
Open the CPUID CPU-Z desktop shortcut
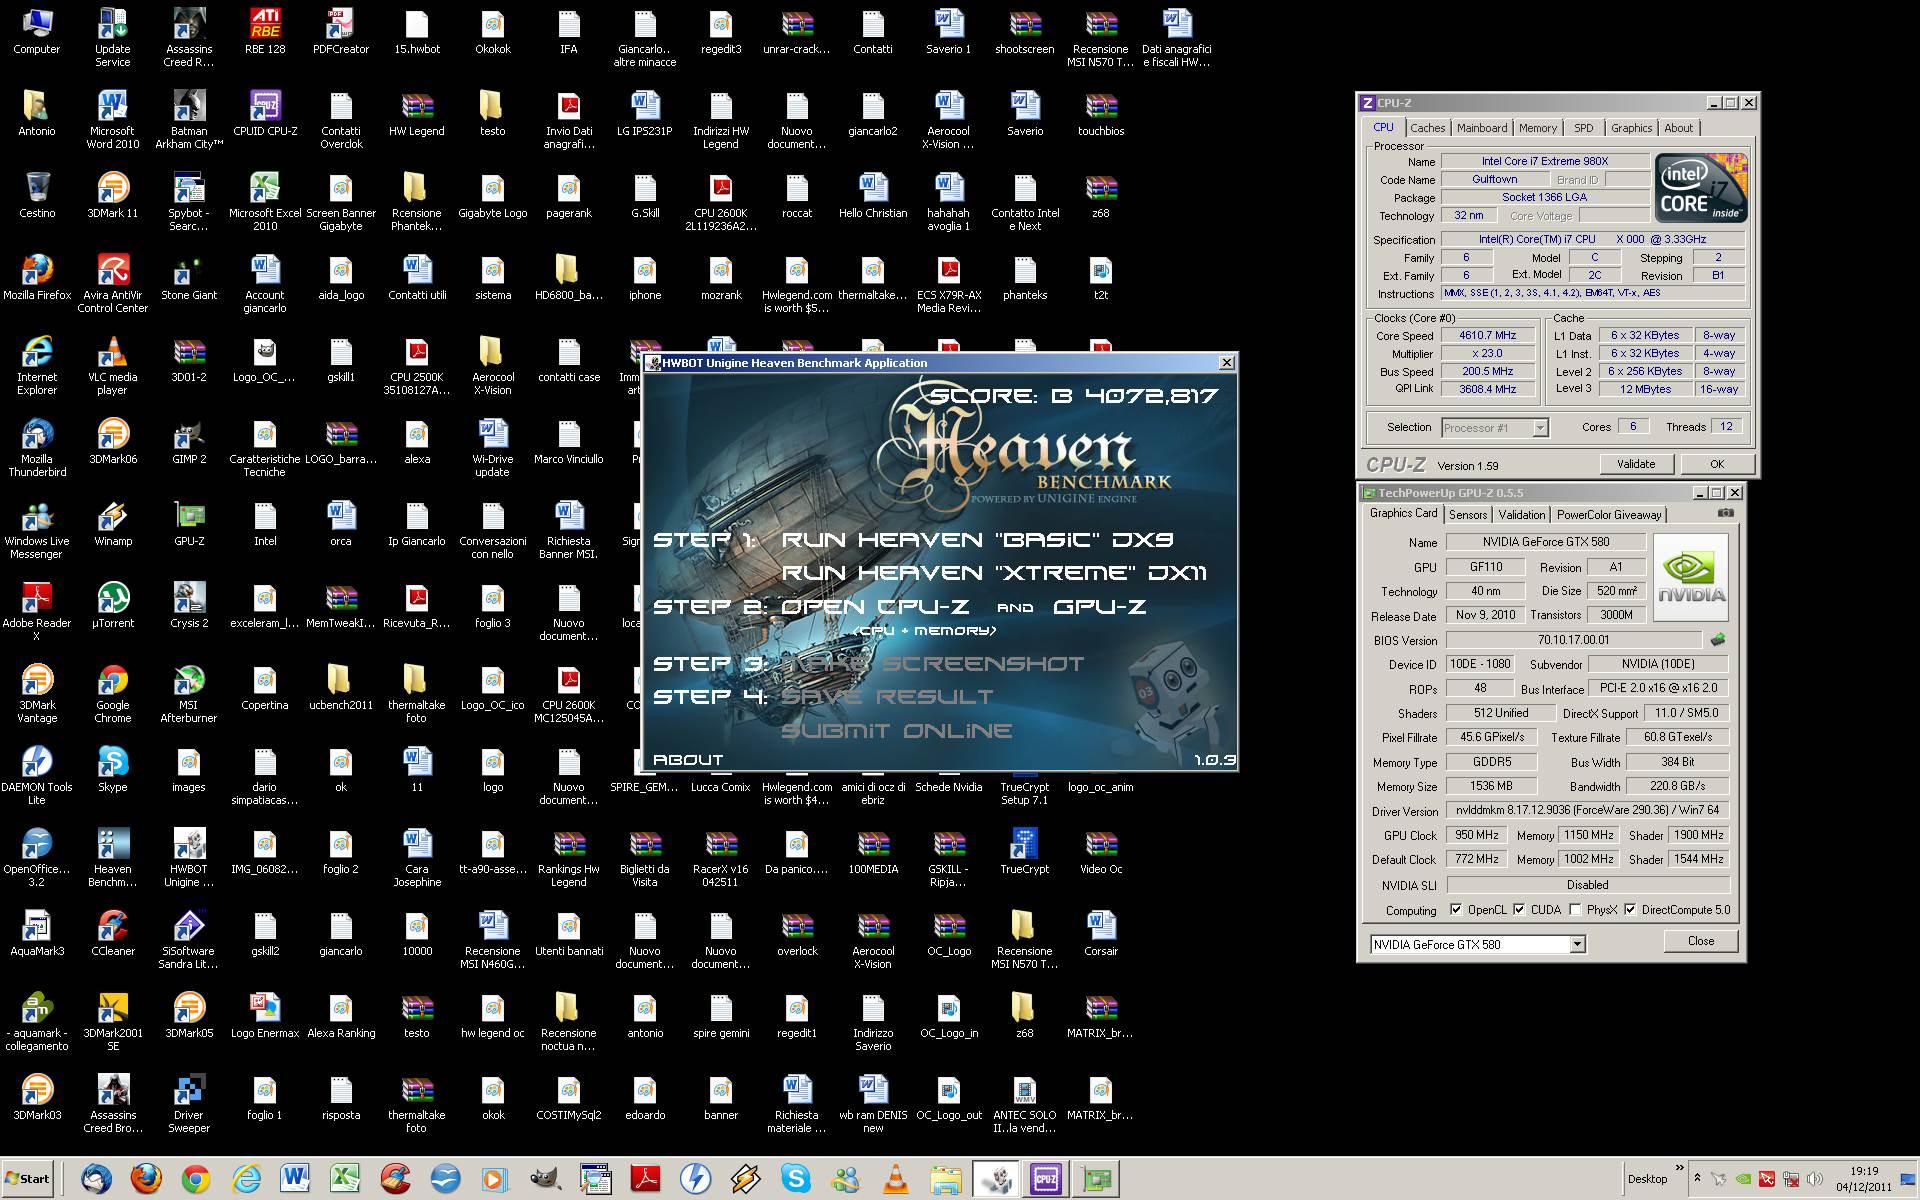[265, 113]
